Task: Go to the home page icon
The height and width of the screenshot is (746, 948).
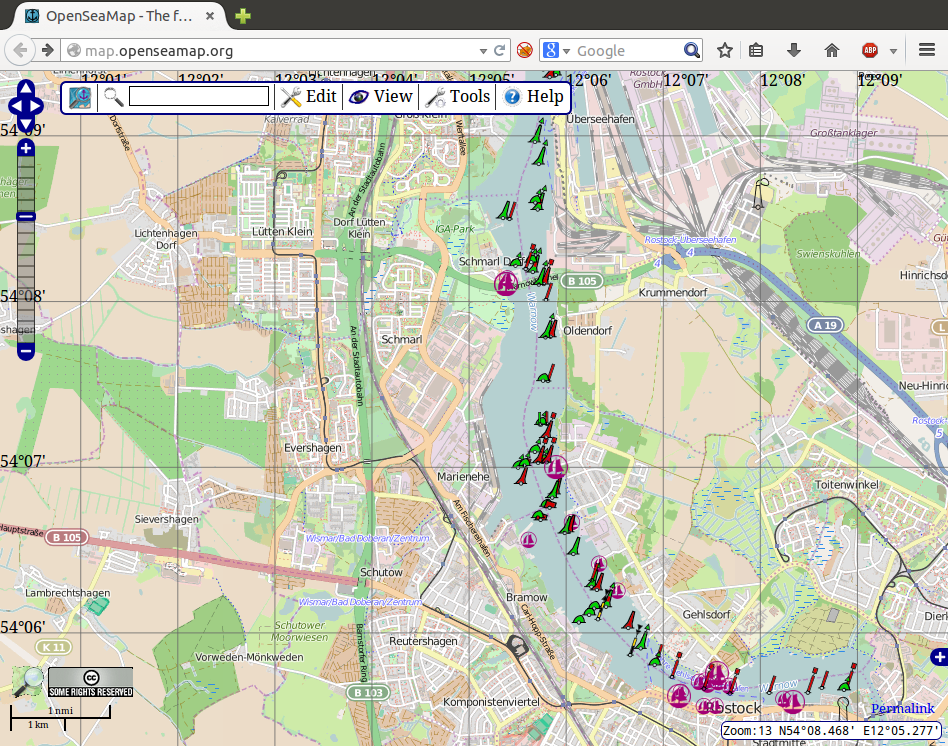Action: click(832, 50)
